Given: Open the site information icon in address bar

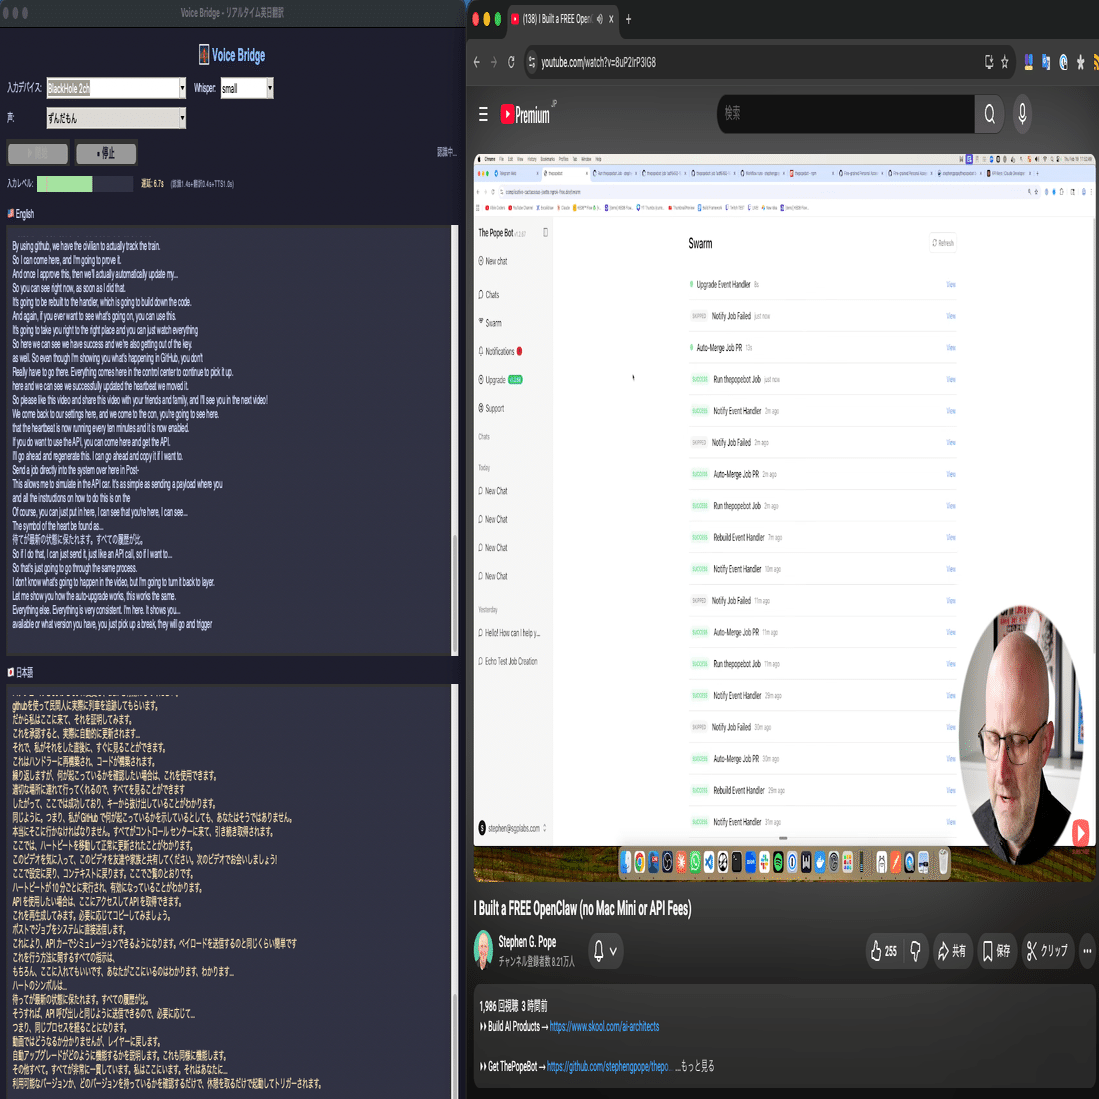Looking at the screenshot, I should click(x=532, y=62).
